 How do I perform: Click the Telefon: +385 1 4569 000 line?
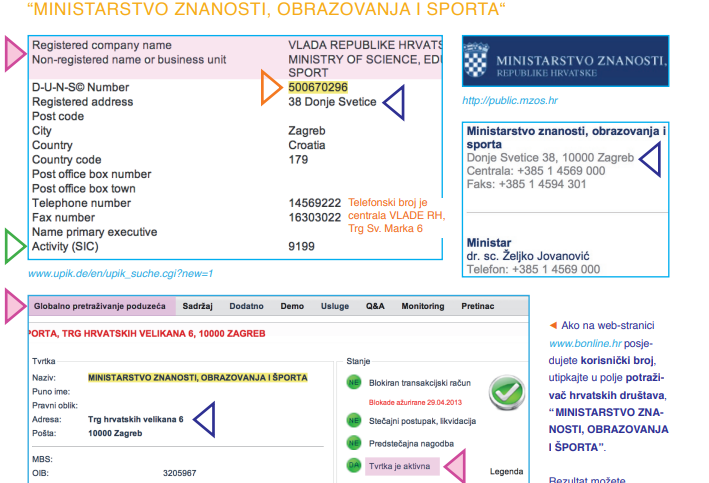point(534,270)
